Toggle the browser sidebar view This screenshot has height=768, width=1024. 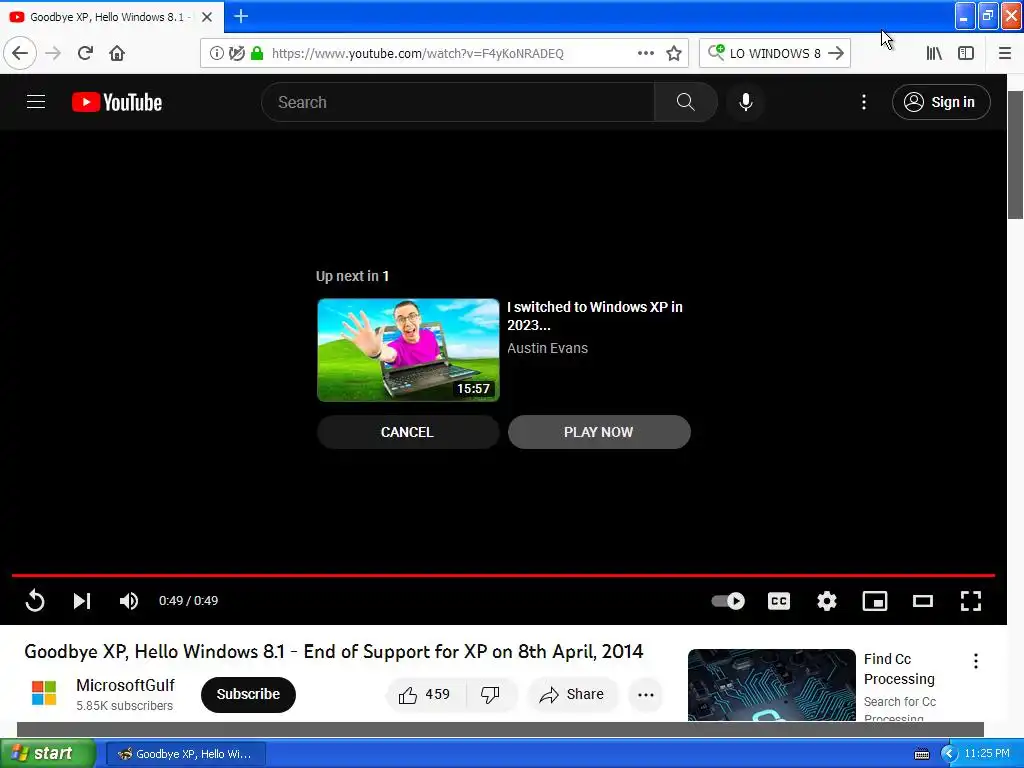coord(966,53)
